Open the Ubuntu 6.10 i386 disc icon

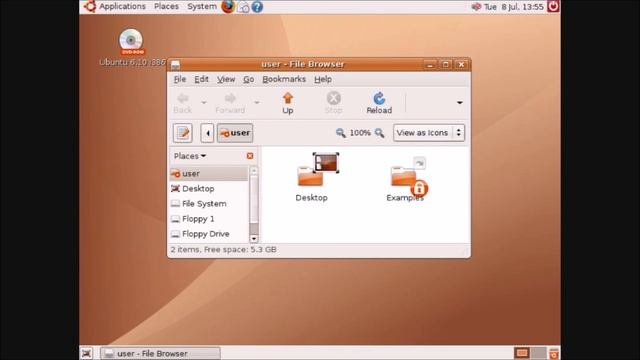tap(131, 42)
